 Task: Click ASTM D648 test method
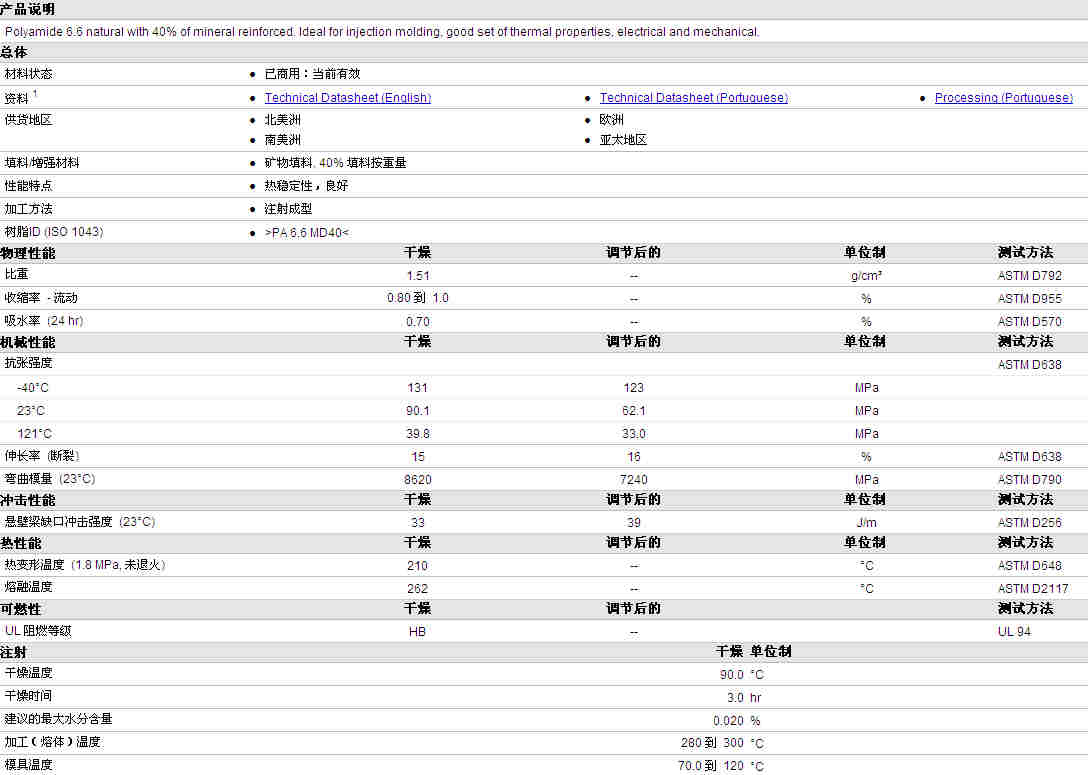1030,565
